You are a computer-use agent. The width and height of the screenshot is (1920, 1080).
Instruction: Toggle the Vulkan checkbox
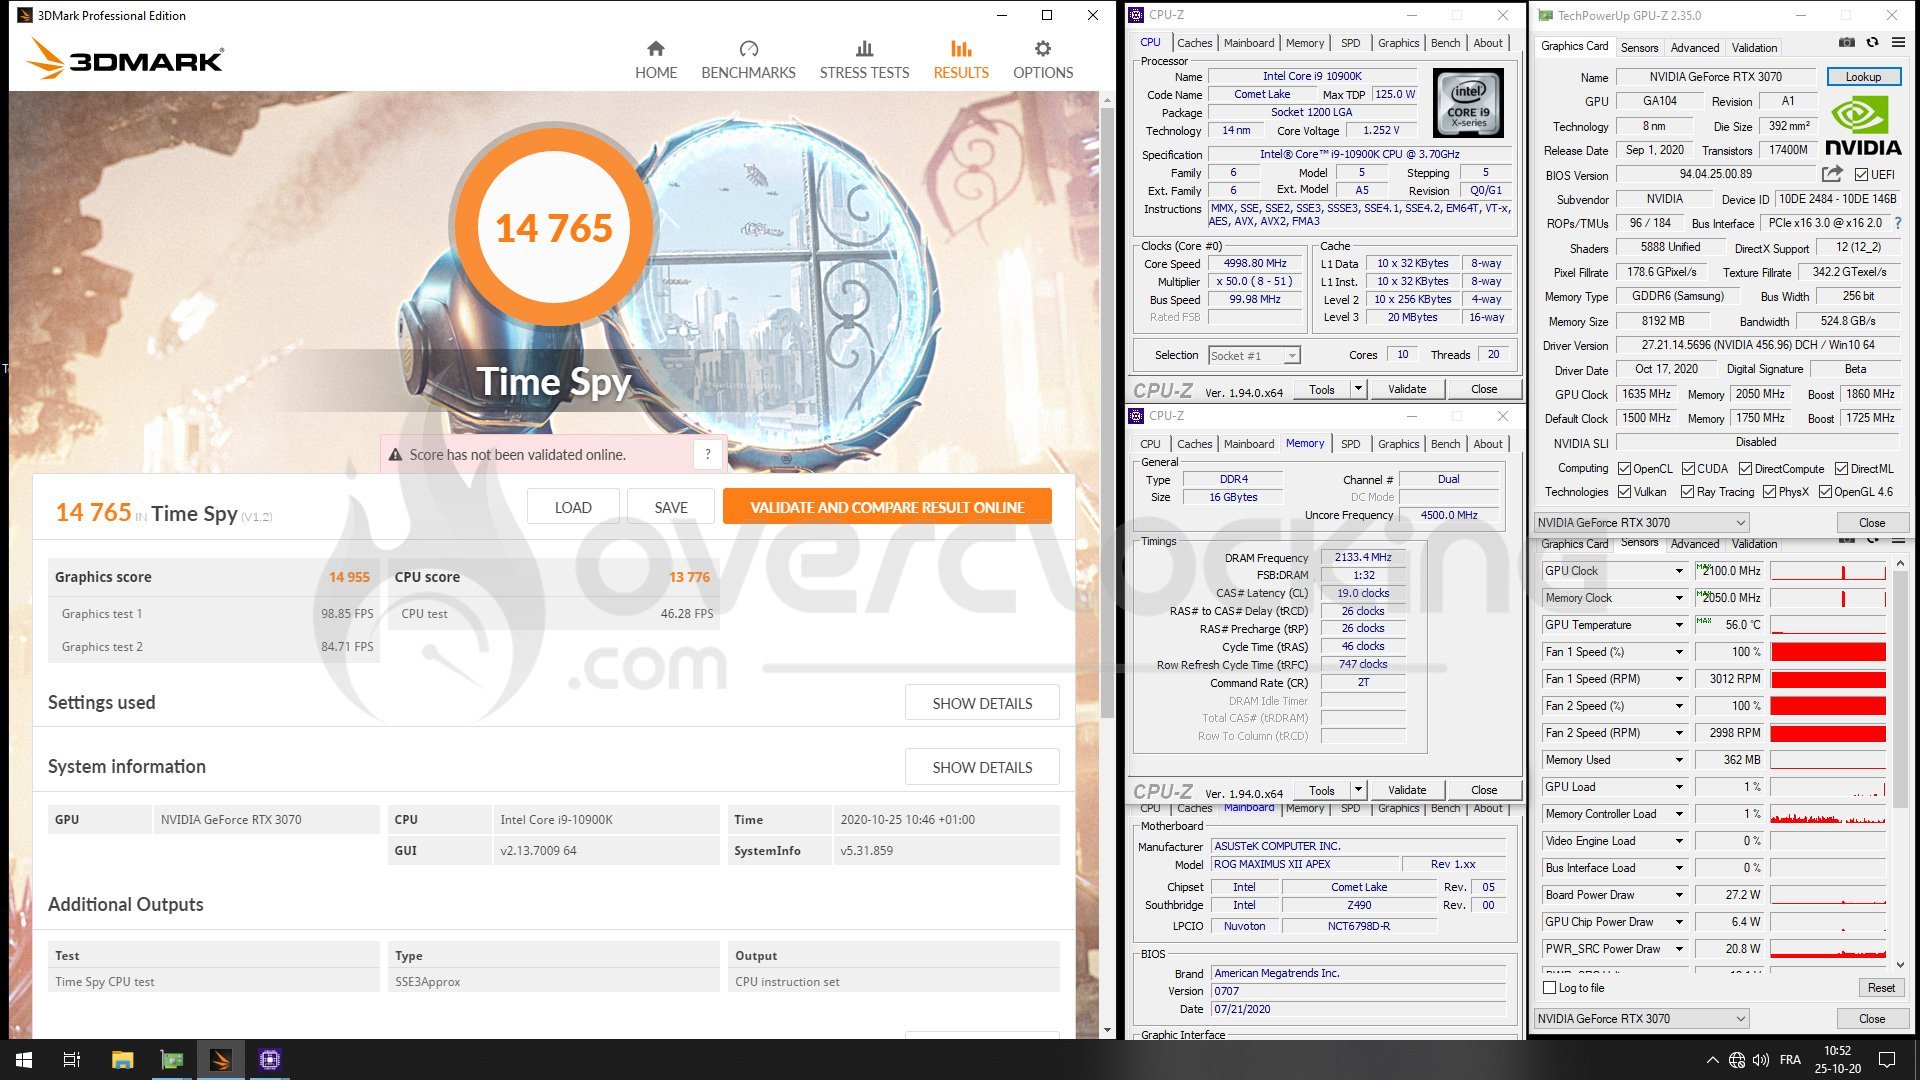1624,492
